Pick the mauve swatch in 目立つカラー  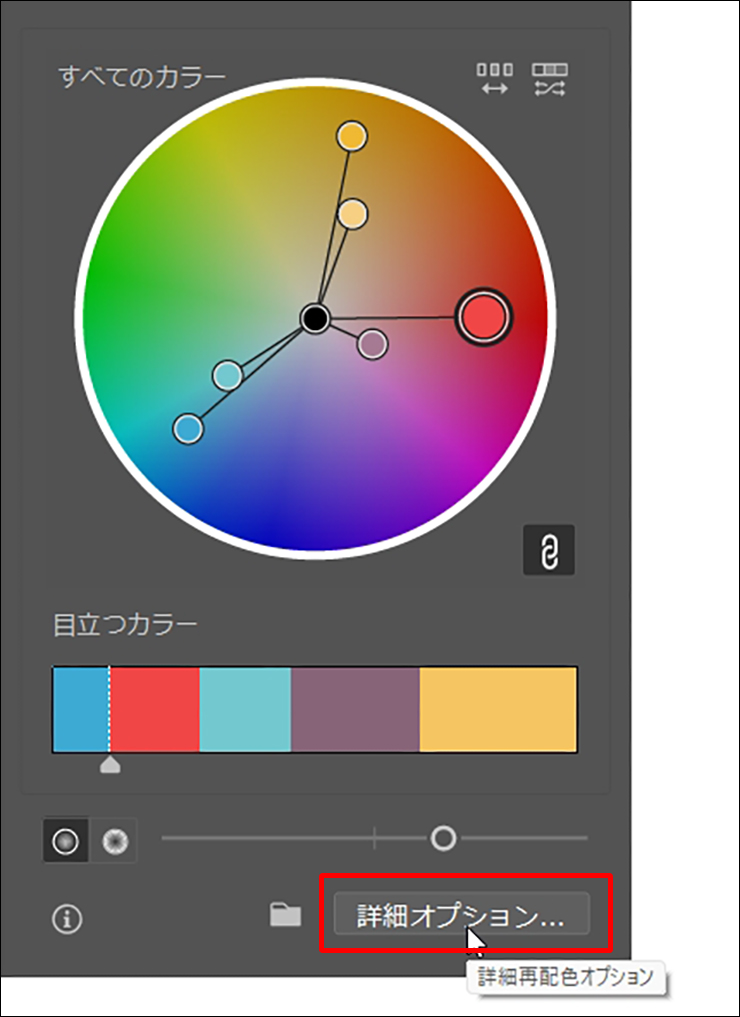(355, 710)
